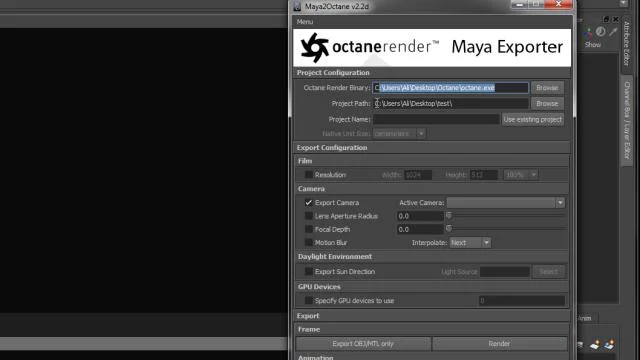
Task: Click the Focal Depth slider handle
Action: click(449, 229)
